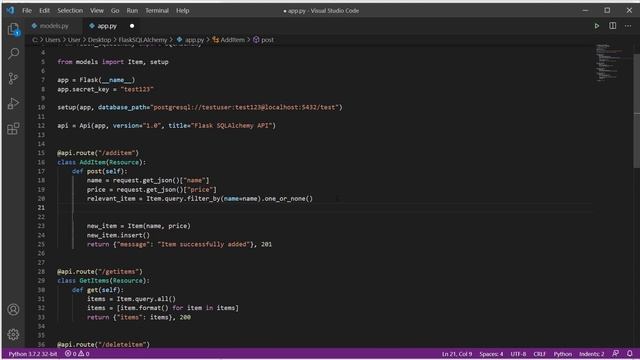
Task: Click line number 15 in gutter
Action: tap(41, 153)
